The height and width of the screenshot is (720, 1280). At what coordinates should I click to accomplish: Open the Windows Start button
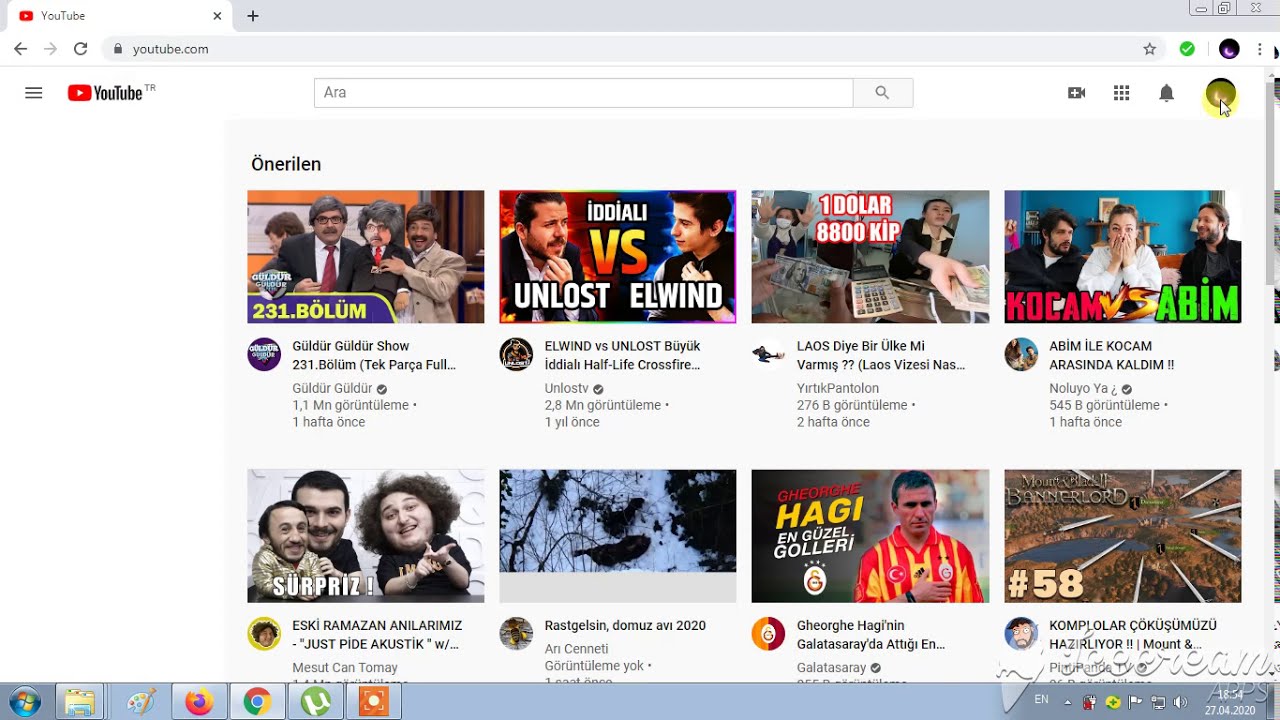(24, 702)
